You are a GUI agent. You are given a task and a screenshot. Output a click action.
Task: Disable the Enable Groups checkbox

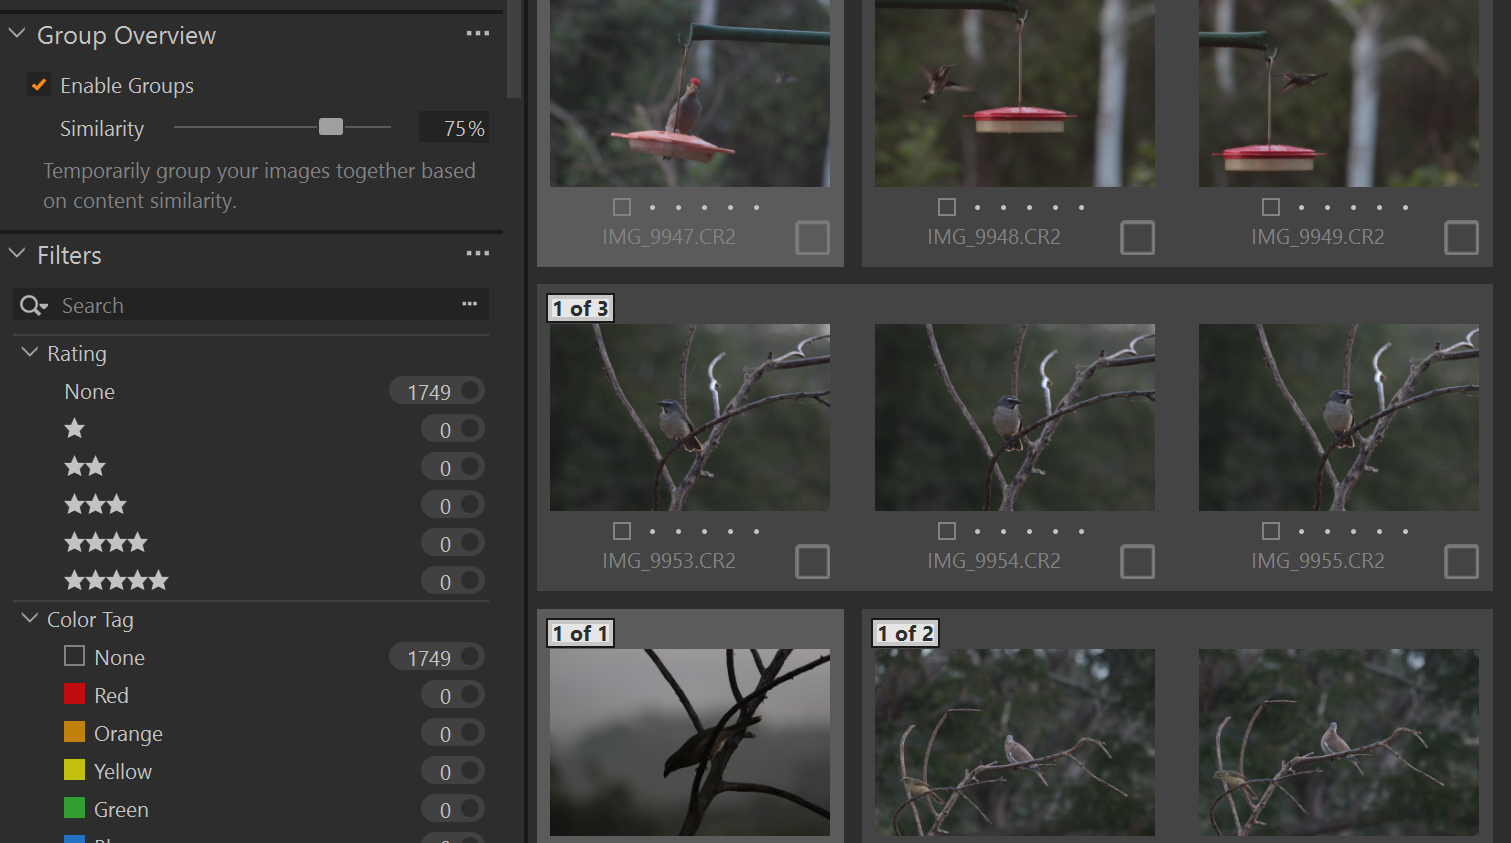tap(38, 85)
